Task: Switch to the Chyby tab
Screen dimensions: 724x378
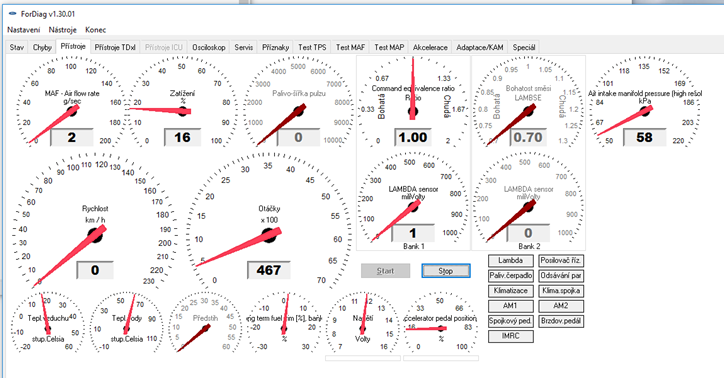Action: coord(42,47)
